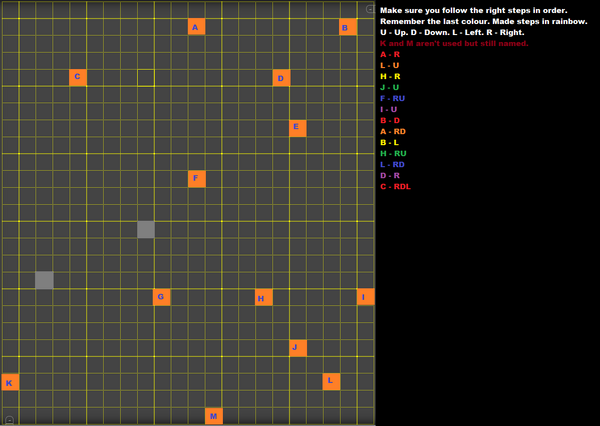
Task: Click the purple step text 'I - U'
Action: (388, 109)
